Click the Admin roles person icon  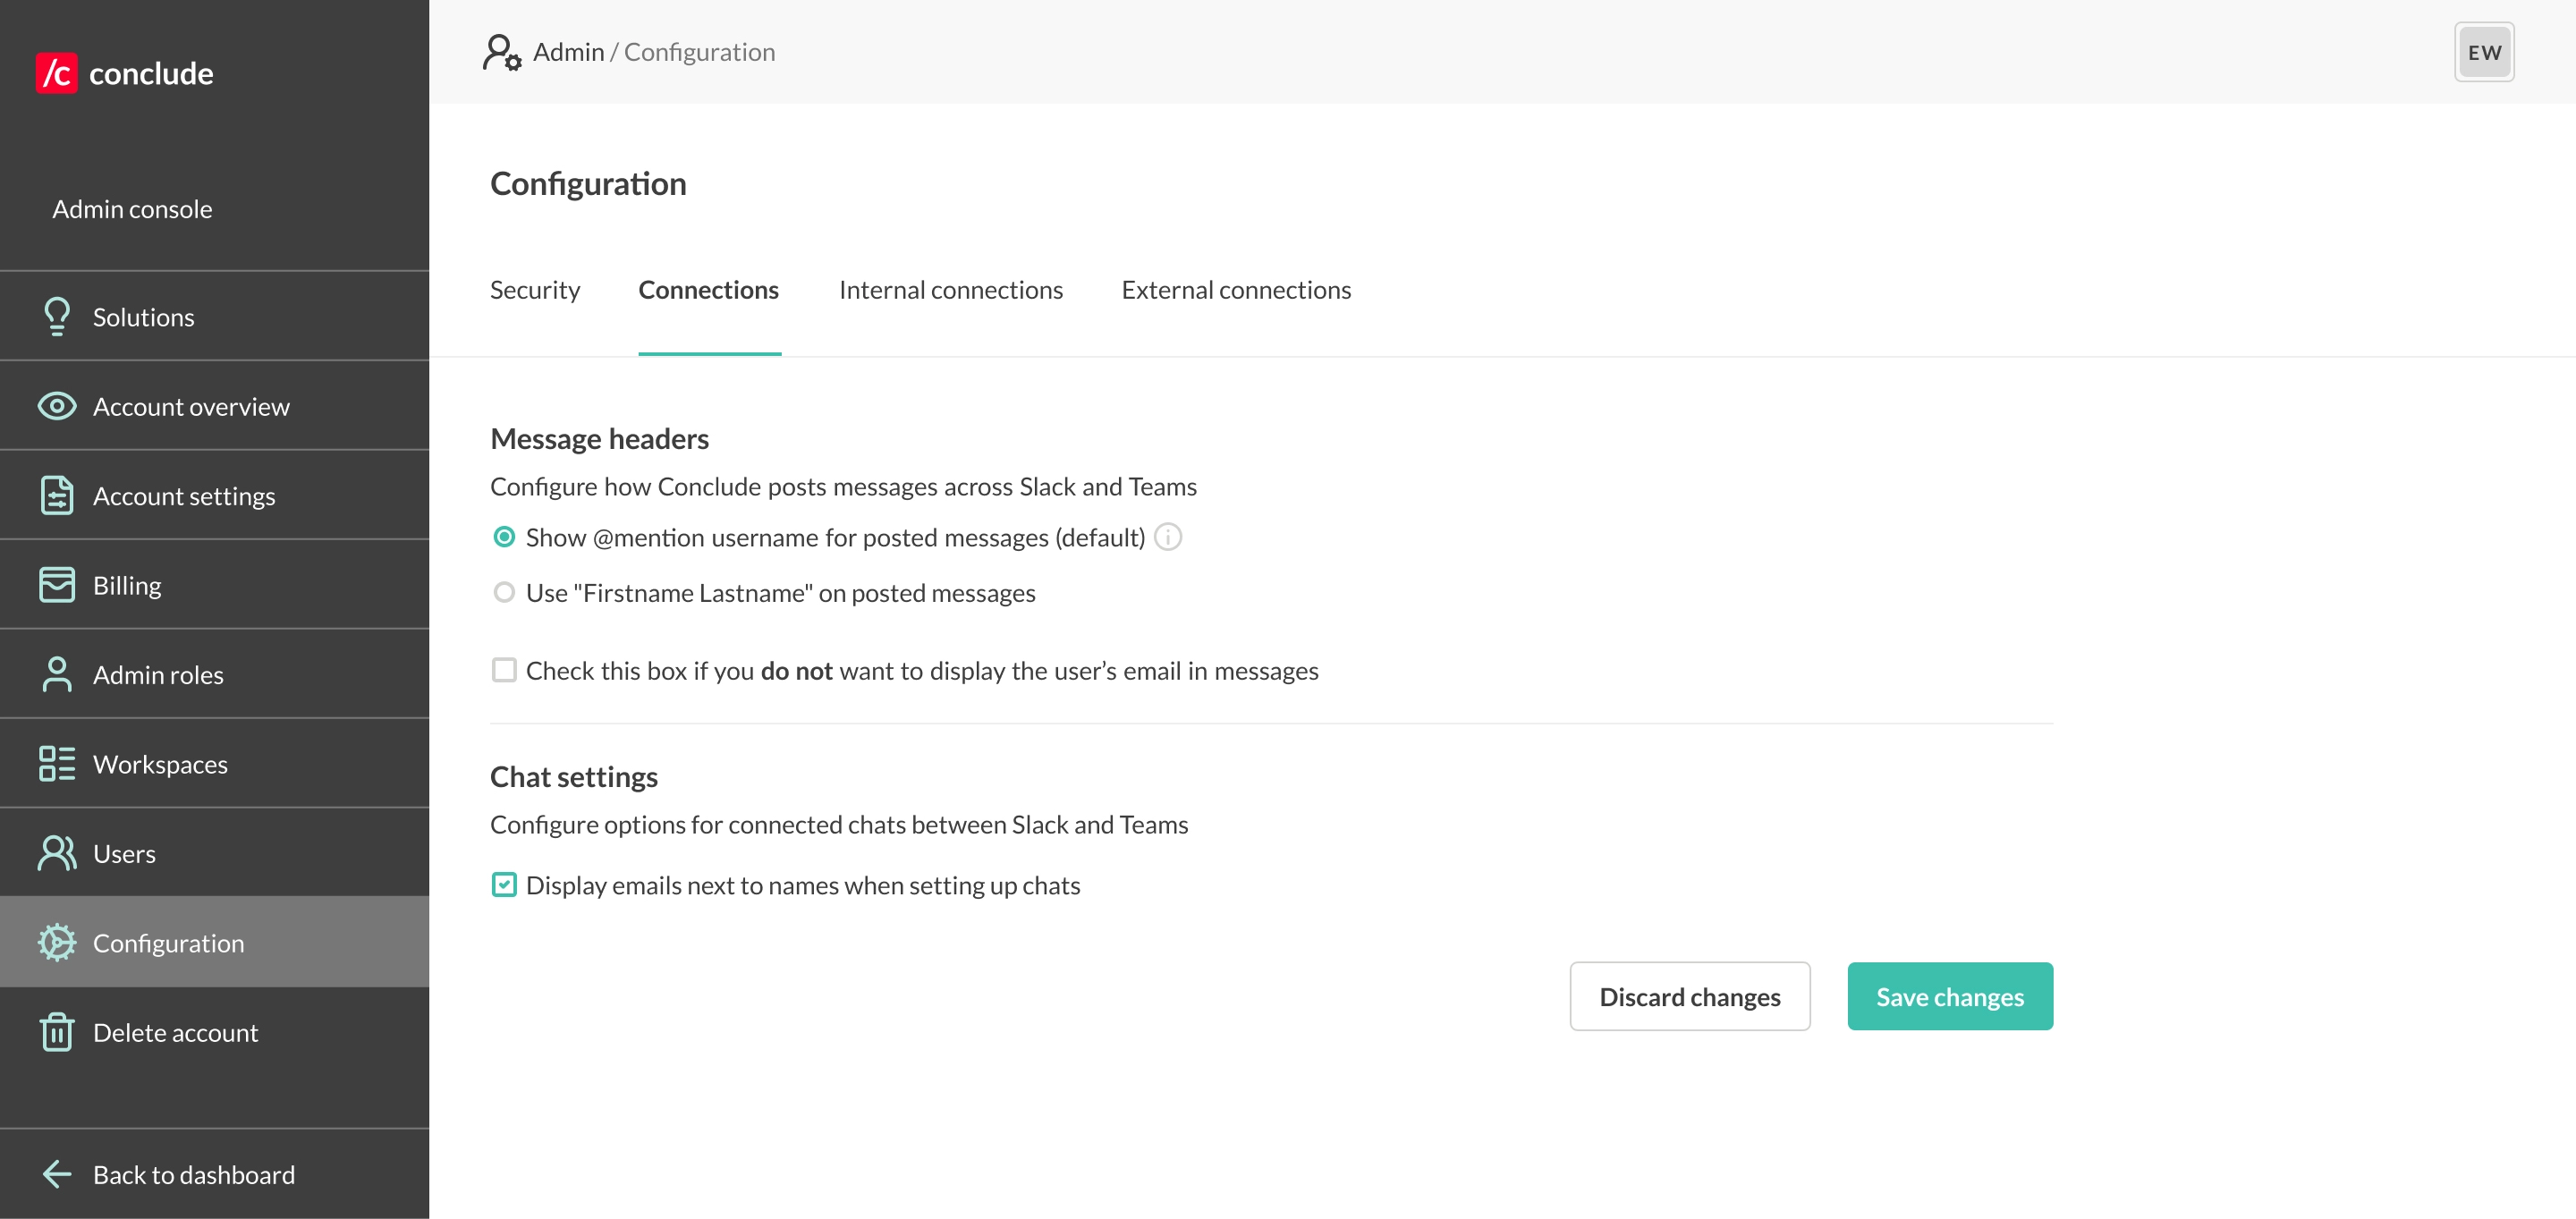click(57, 673)
